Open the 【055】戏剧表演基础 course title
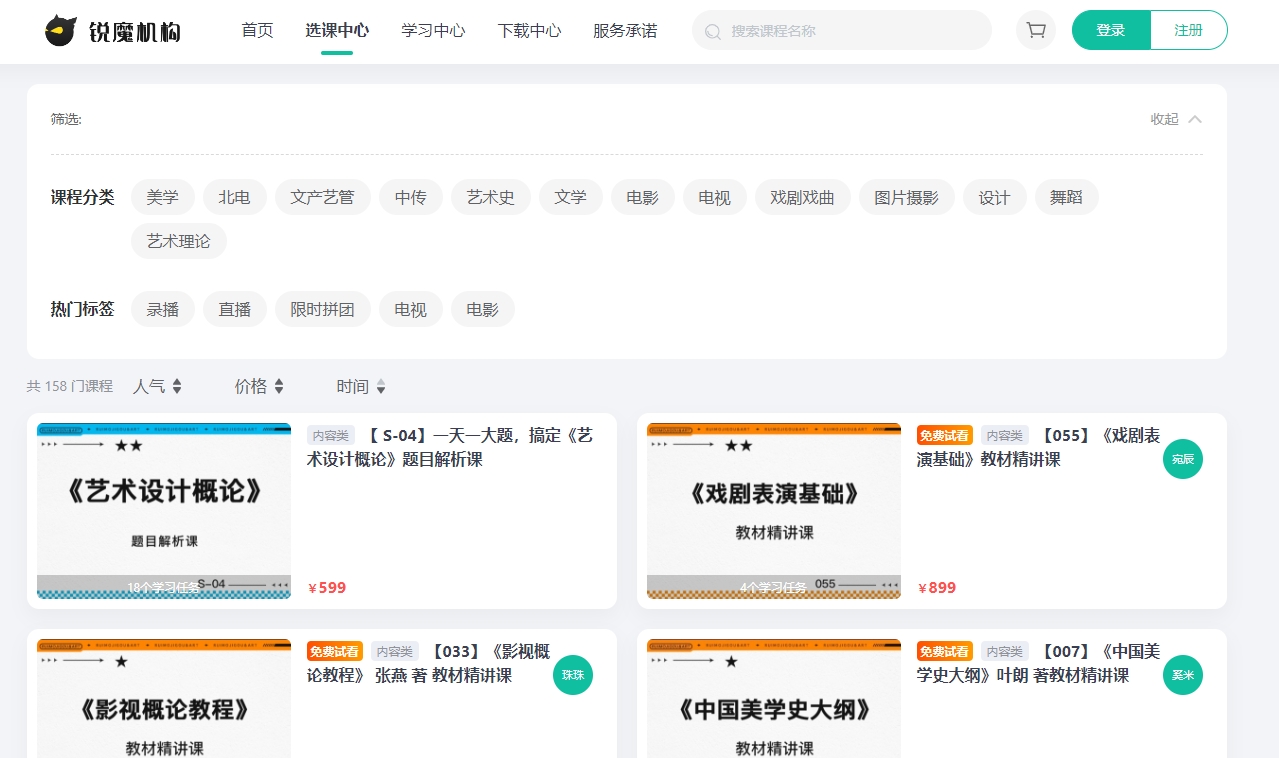Screen dimensions: 1279x758 (x=1039, y=447)
